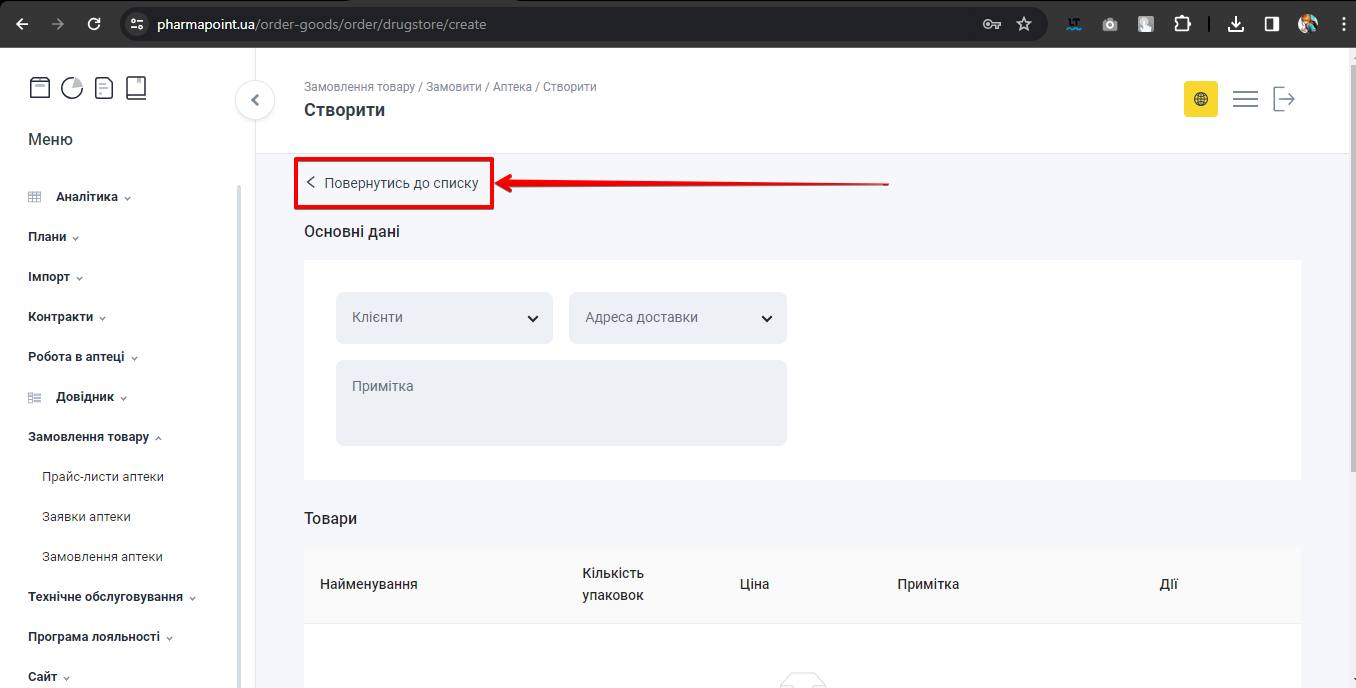Click into the Примітка text field
The height and width of the screenshot is (688, 1356).
coord(561,402)
